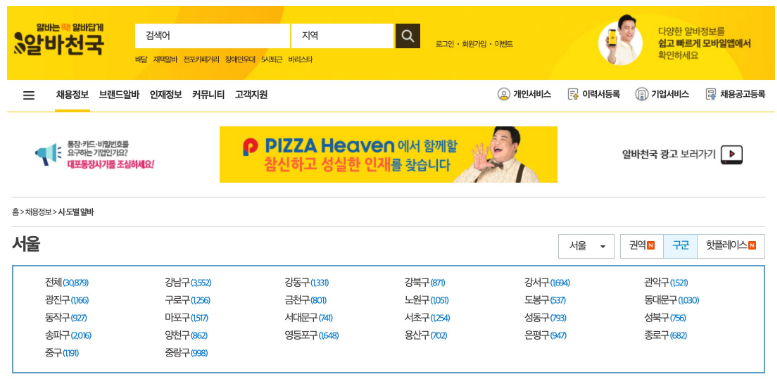Click the 배달 quick keyword

click(x=141, y=59)
